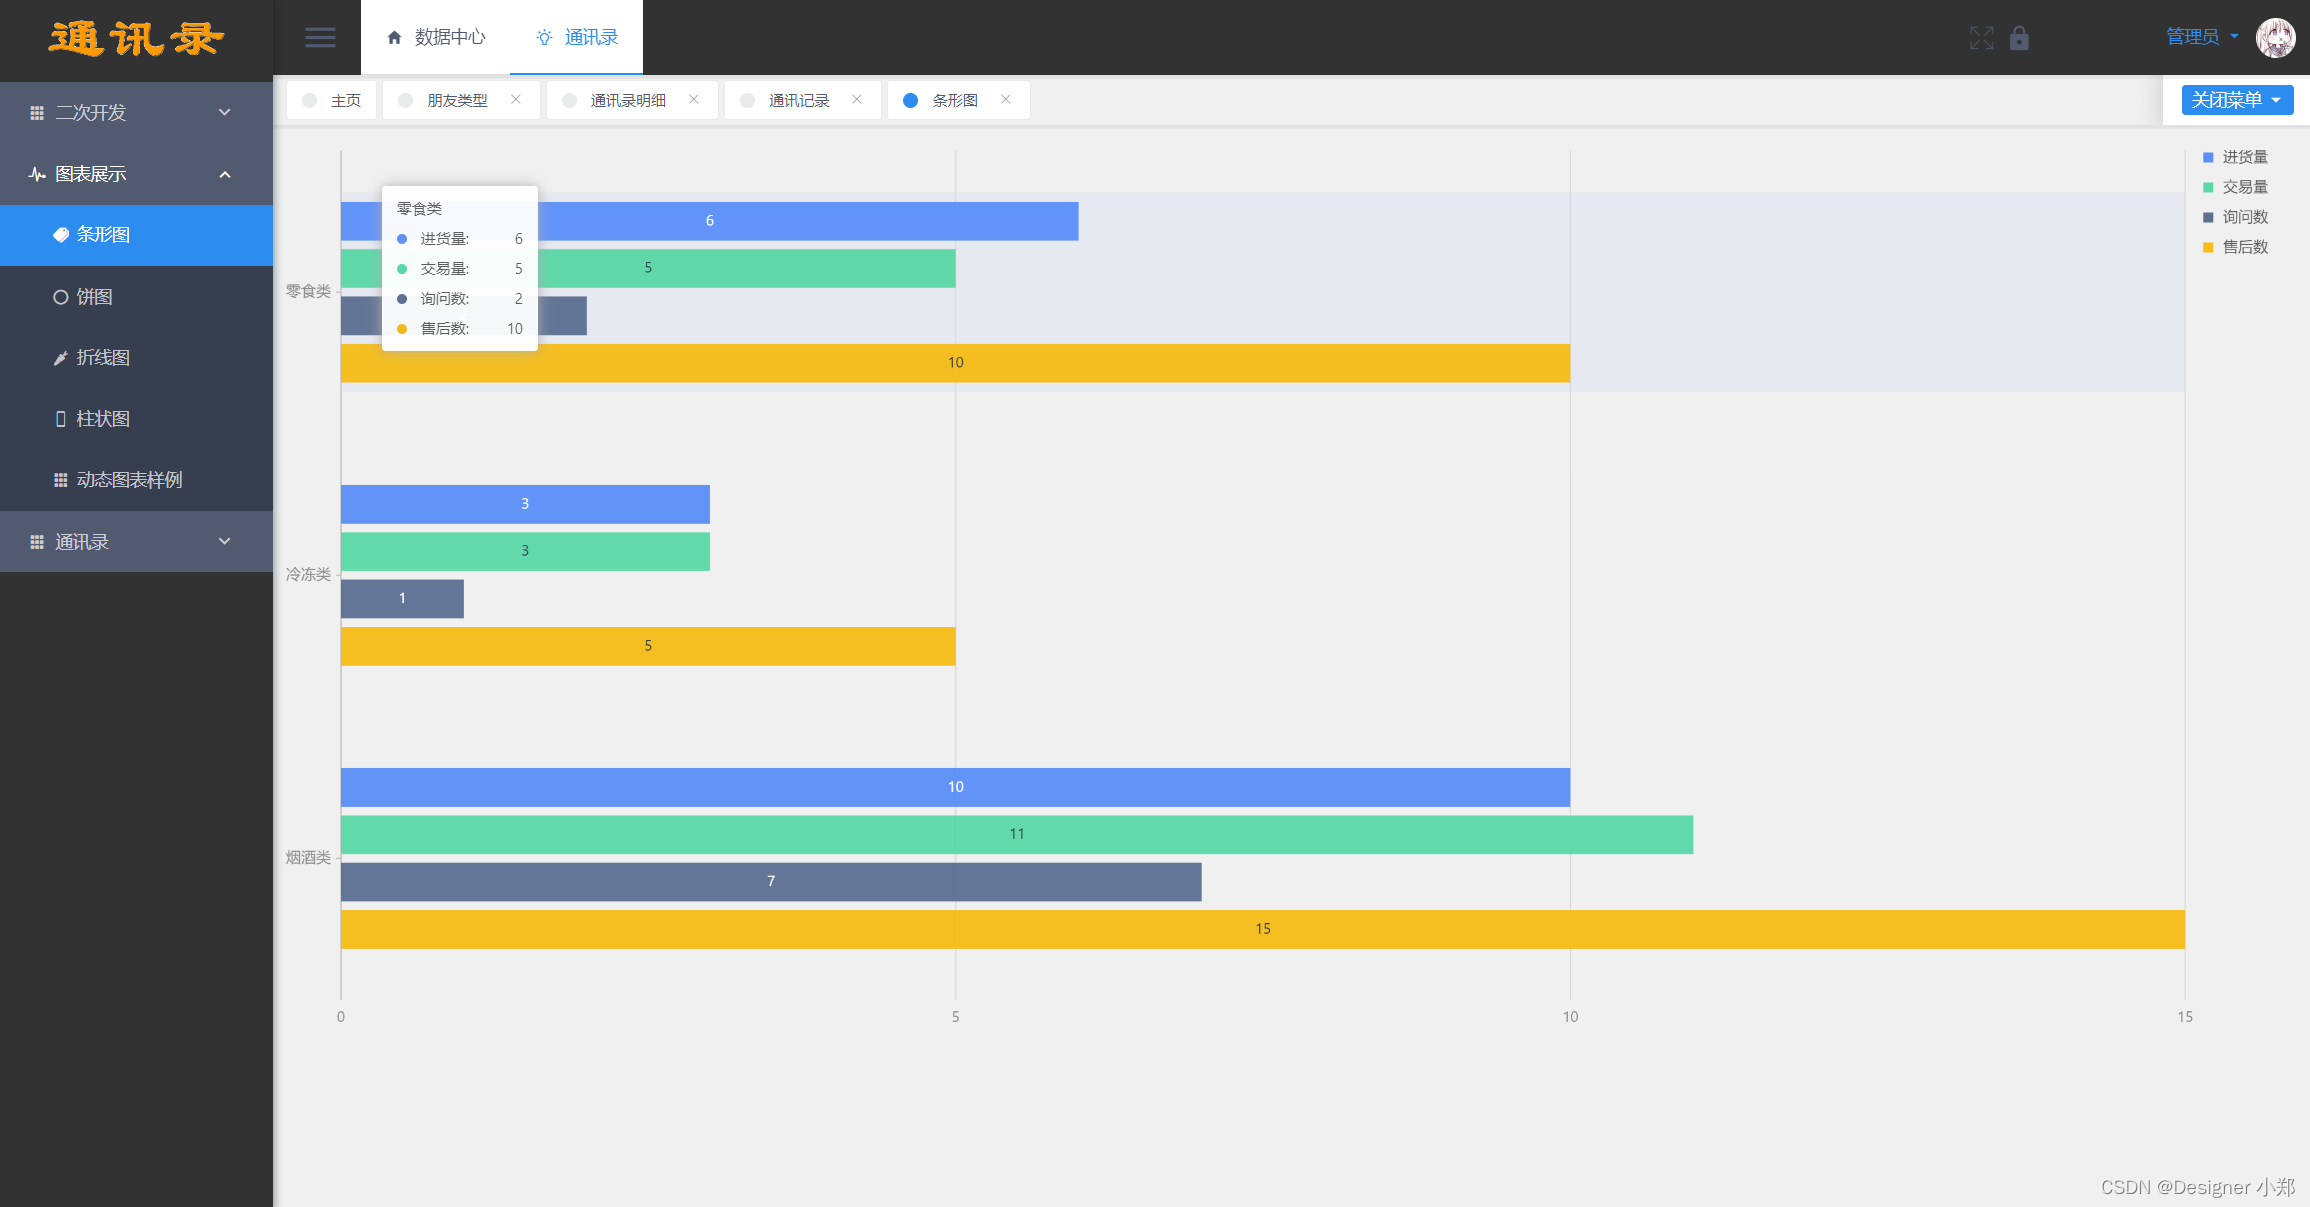Click the hamburger menu collapse icon
Image resolution: width=2310 pixels, height=1207 pixels.
coord(320,38)
